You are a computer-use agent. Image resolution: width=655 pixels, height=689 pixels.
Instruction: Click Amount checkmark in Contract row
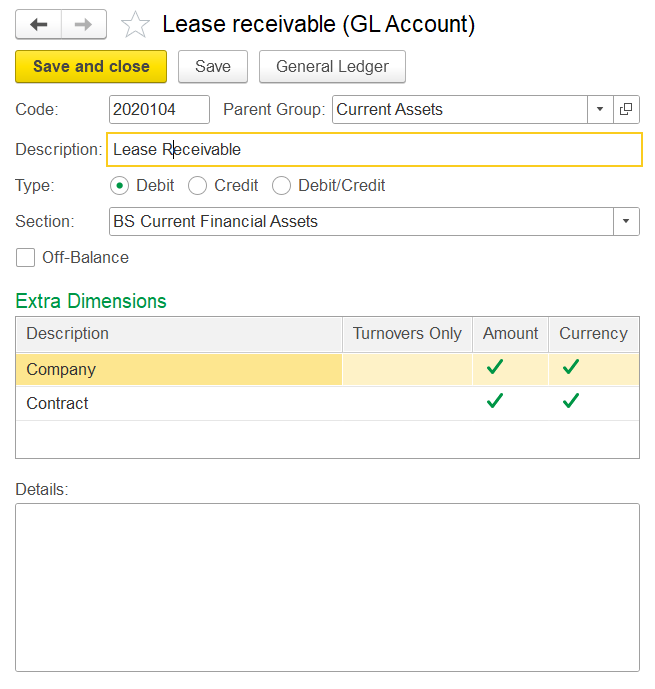494,402
